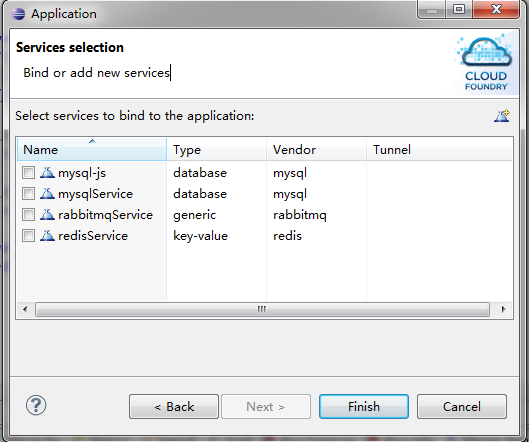Check the mysql-js service checkbox

click(x=28, y=173)
